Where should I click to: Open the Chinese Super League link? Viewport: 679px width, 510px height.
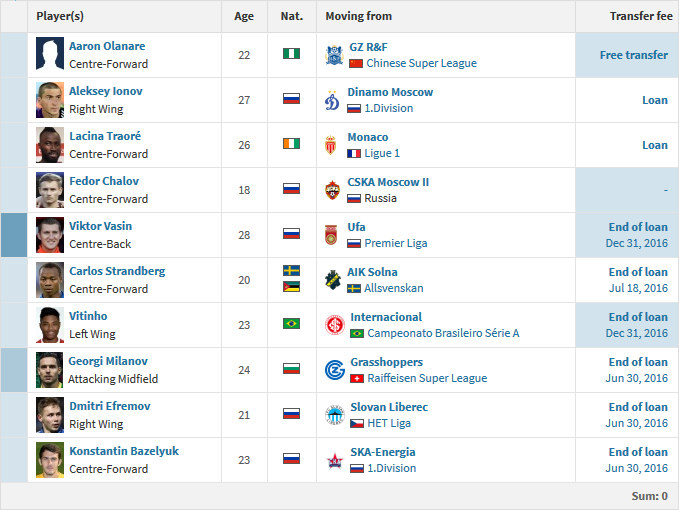pos(421,63)
